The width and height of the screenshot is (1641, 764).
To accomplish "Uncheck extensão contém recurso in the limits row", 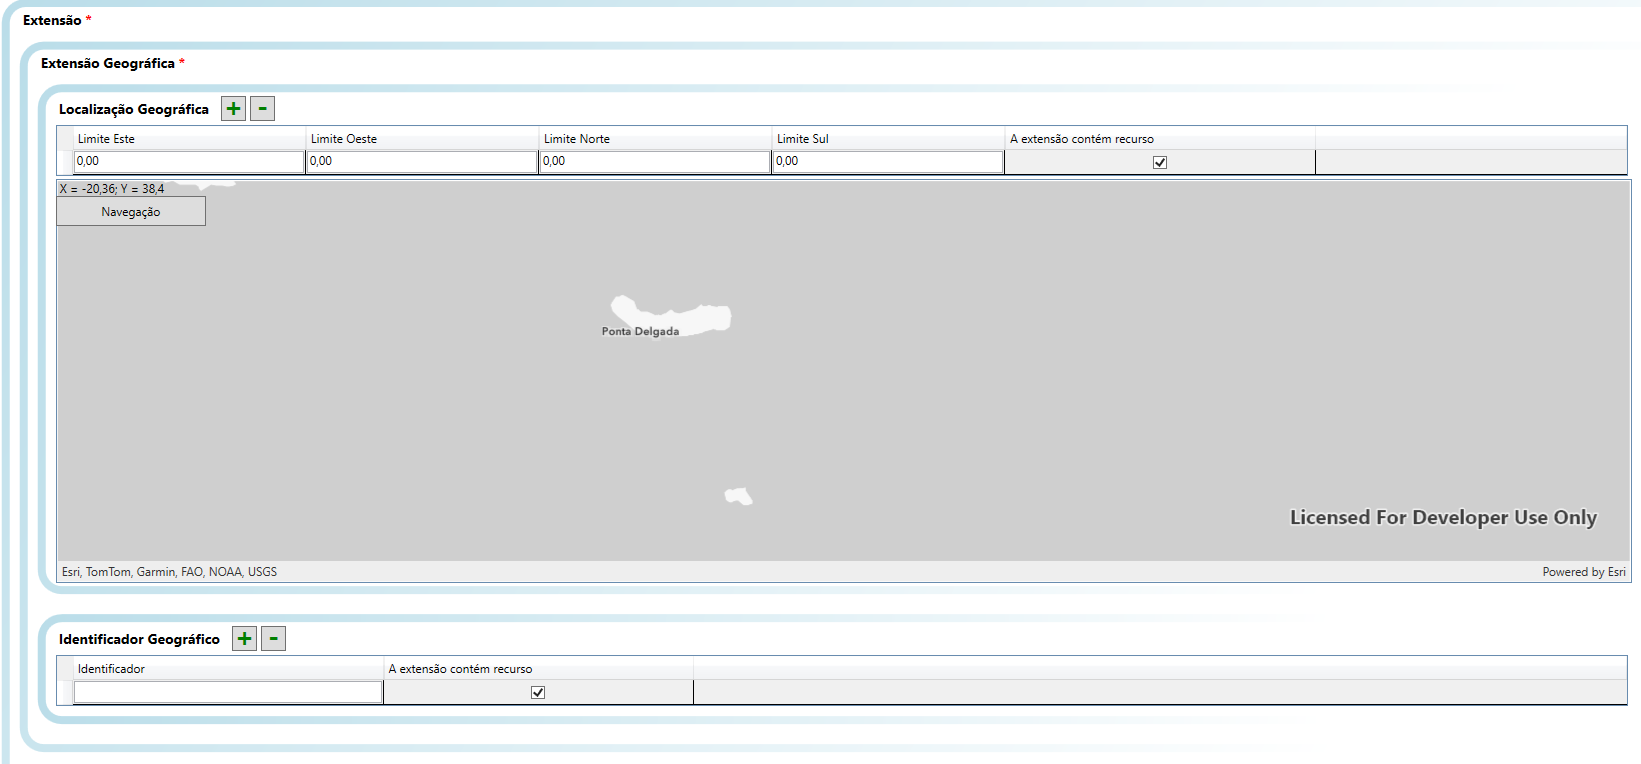I will 1160,162.
